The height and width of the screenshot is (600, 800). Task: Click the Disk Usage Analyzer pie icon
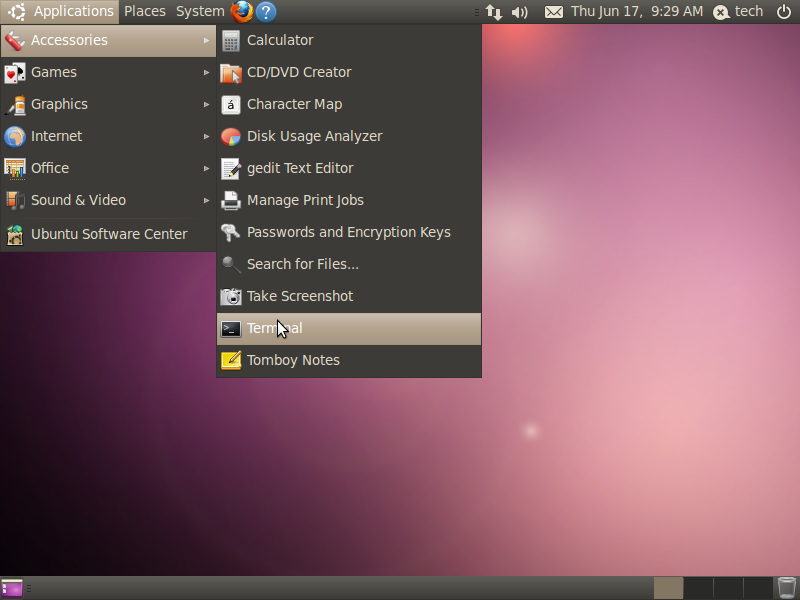[x=231, y=137]
